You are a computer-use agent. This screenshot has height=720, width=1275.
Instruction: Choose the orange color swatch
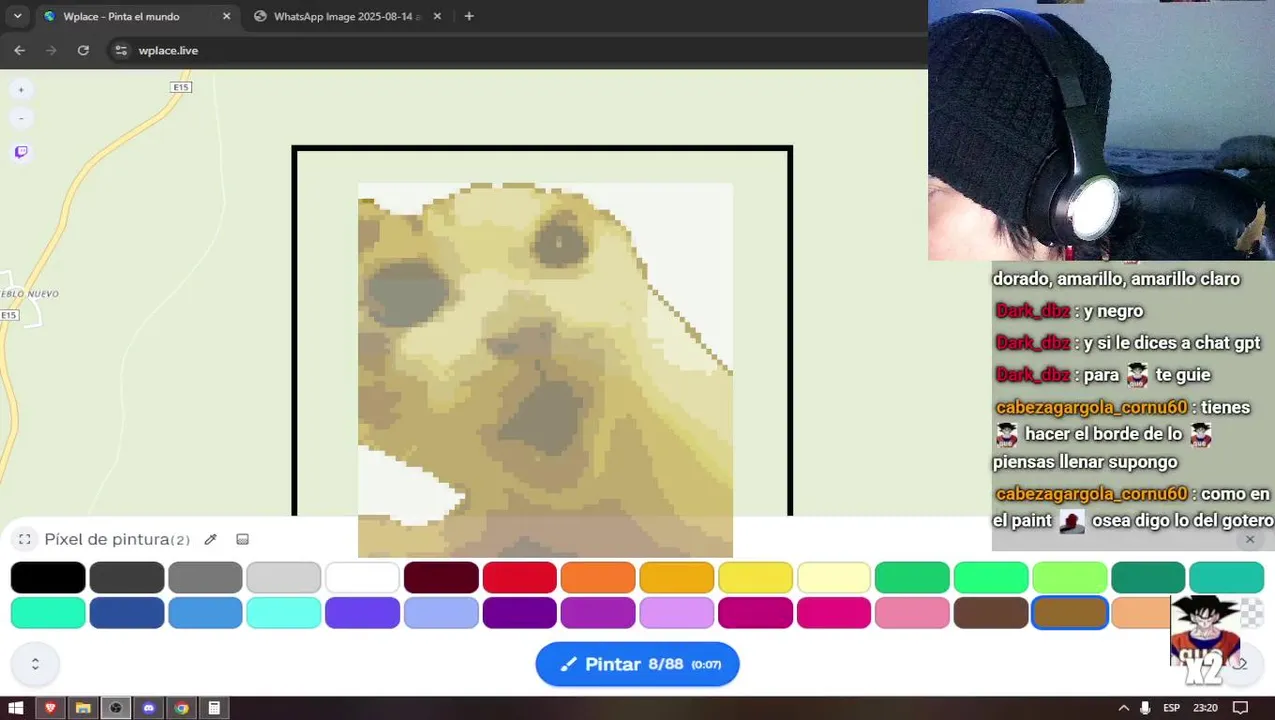(598, 577)
